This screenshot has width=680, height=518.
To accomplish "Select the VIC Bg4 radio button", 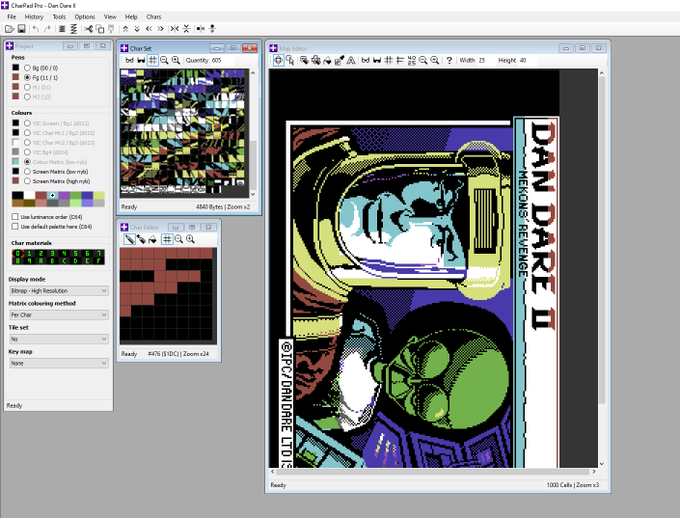I will [27, 152].
